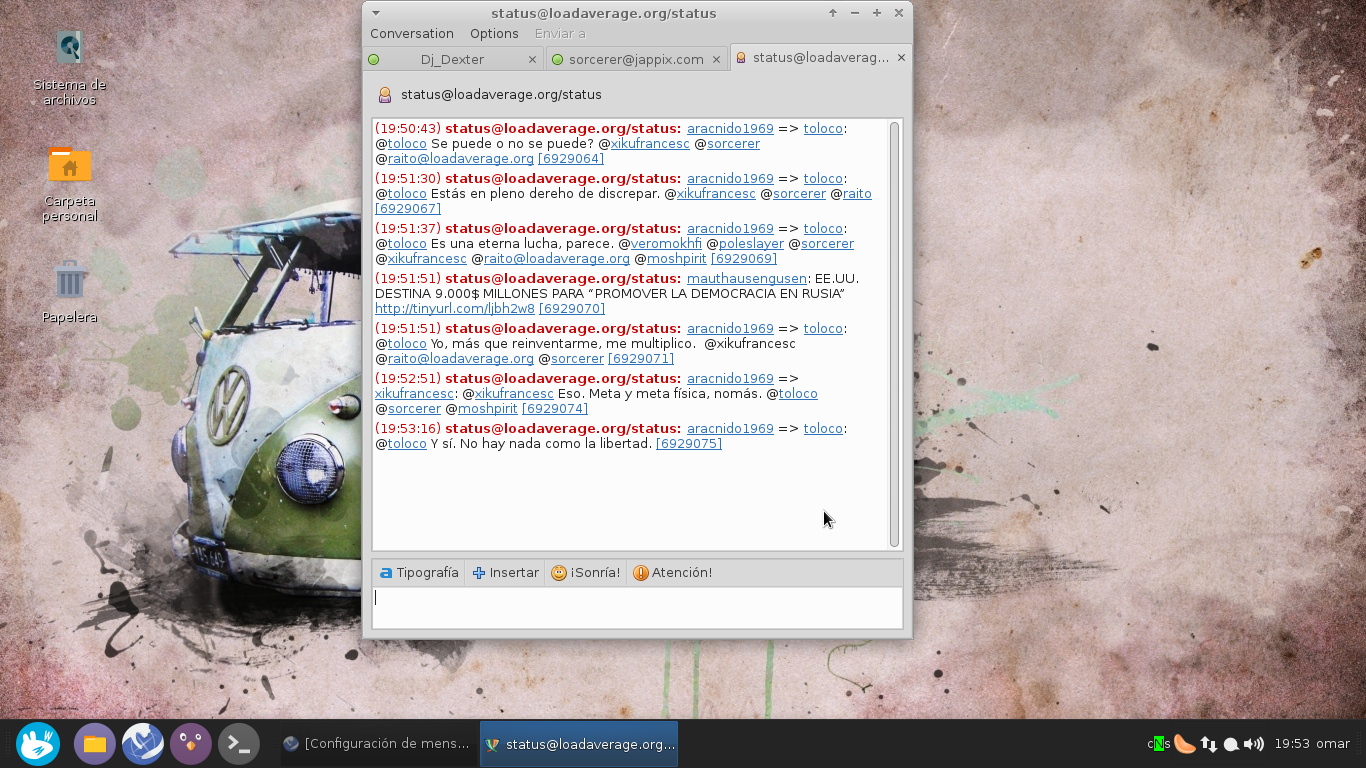Click the chat history vertical scrollbar
This screenshot has width=1366, height=768.
894,334
